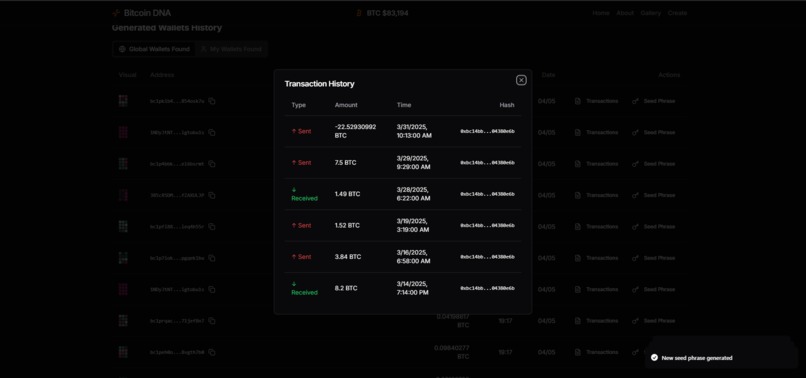Viewport: 806px width, 378px height.
Task: Copy the bc1p4b6k wallet address
Action: tap(212, 164)
